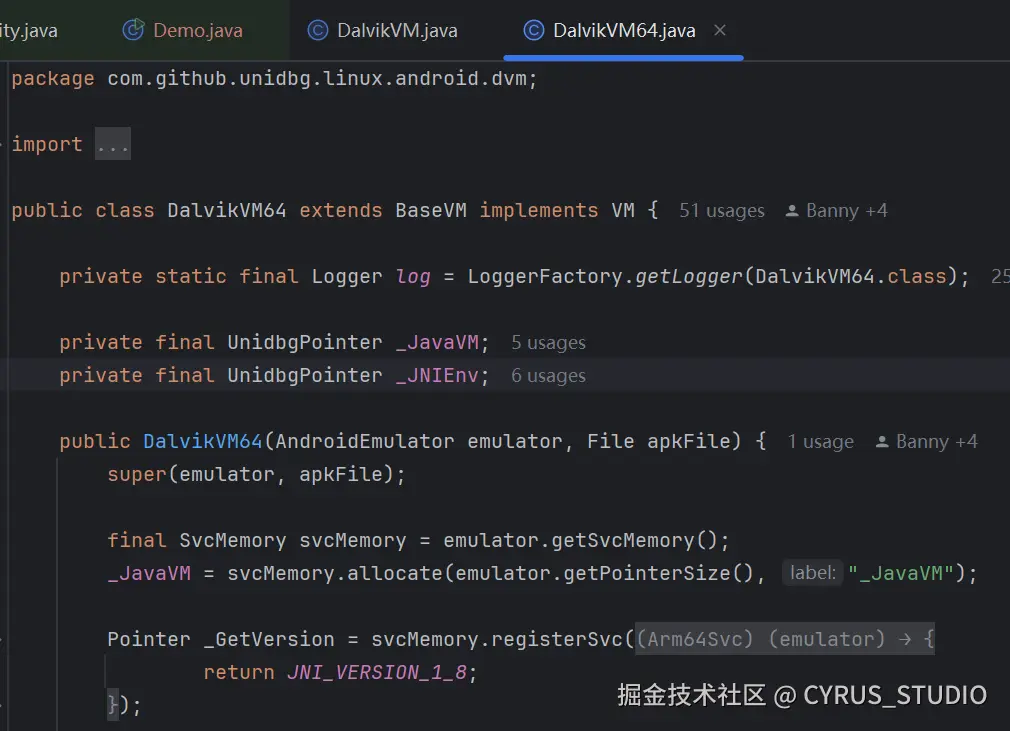Click the DalvikVM64.java class icon
Screen dimensions: 1010x731
click(533, 30)
